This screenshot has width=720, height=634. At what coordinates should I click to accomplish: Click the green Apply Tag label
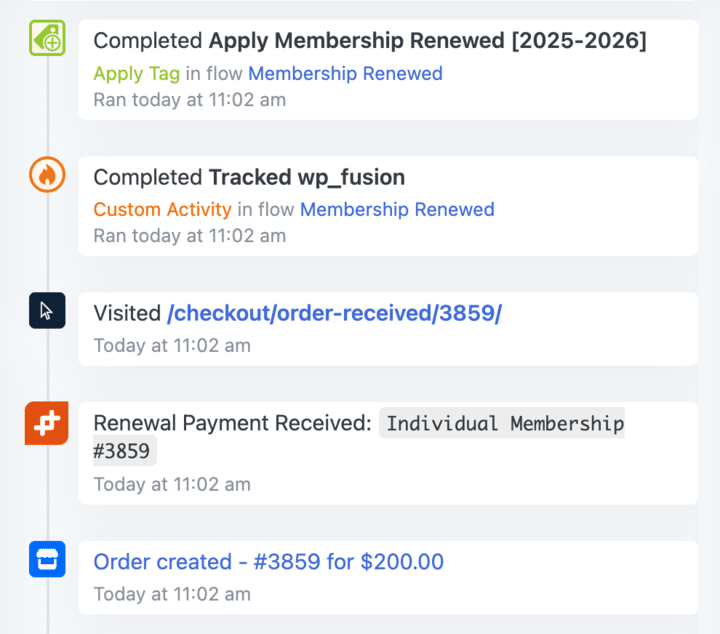(x=135, y=73)
